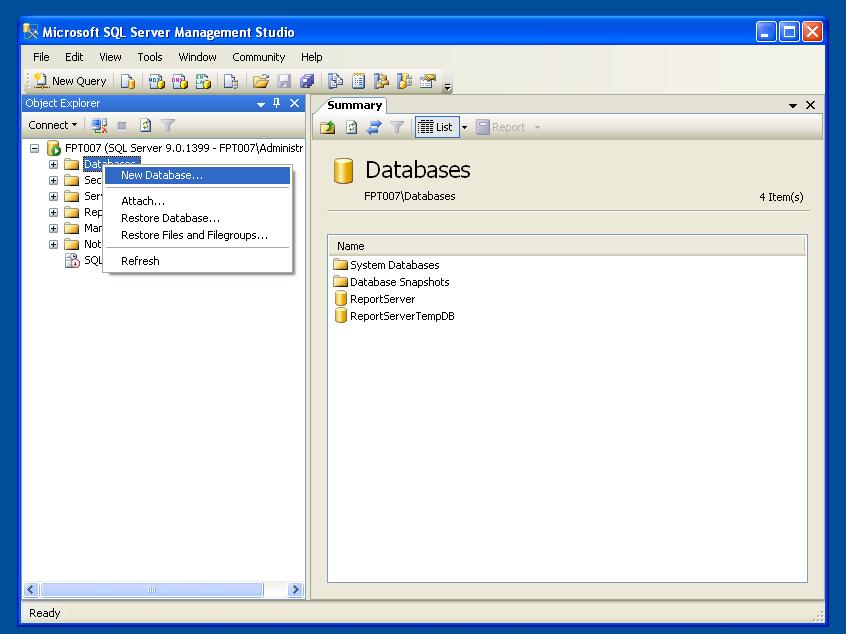
Task: Choose New Database… from context menu
Action: (197, 175)
